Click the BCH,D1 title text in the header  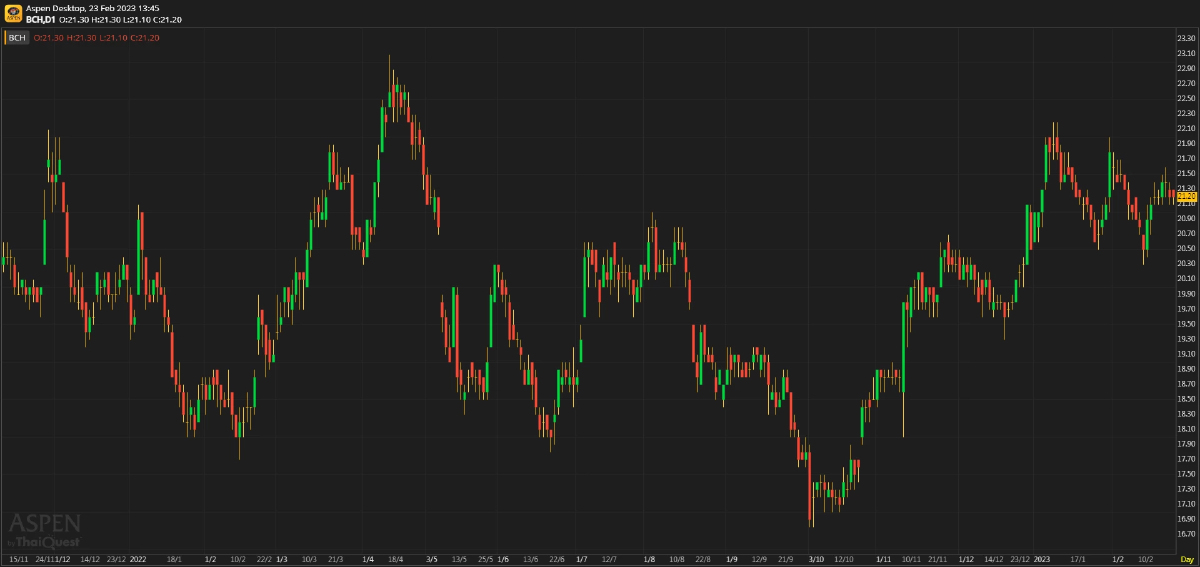(40, 18)
